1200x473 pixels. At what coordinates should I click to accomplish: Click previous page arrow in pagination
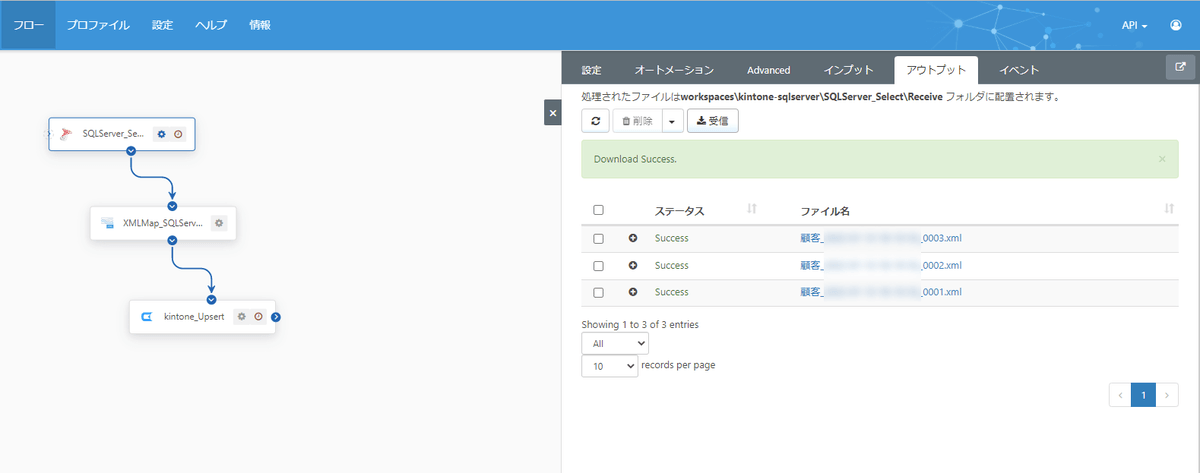1120,395
